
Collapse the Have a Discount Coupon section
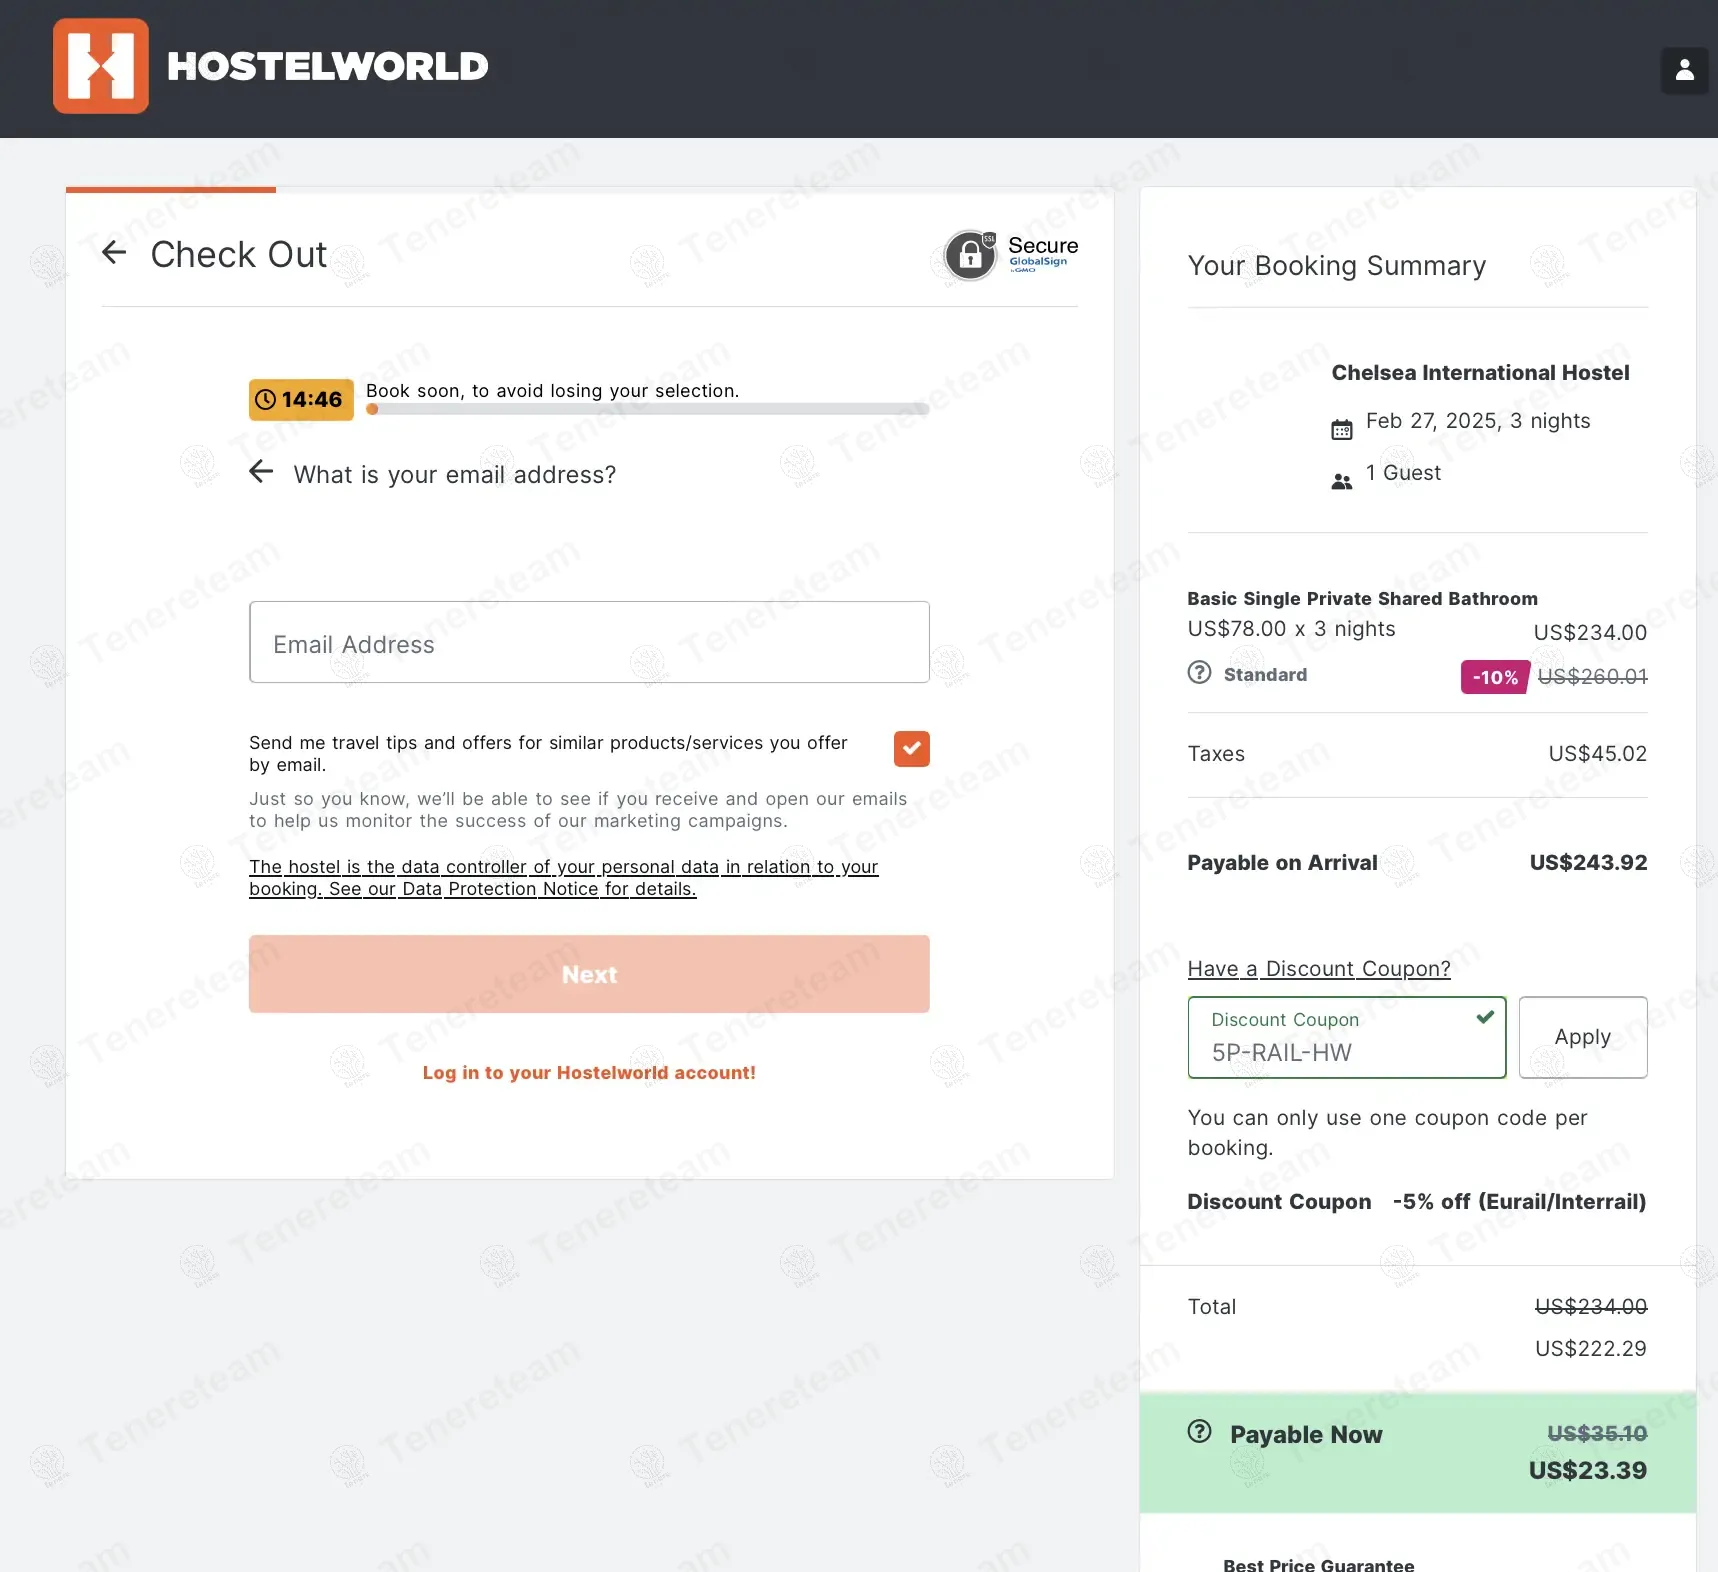click(1318, 968)
